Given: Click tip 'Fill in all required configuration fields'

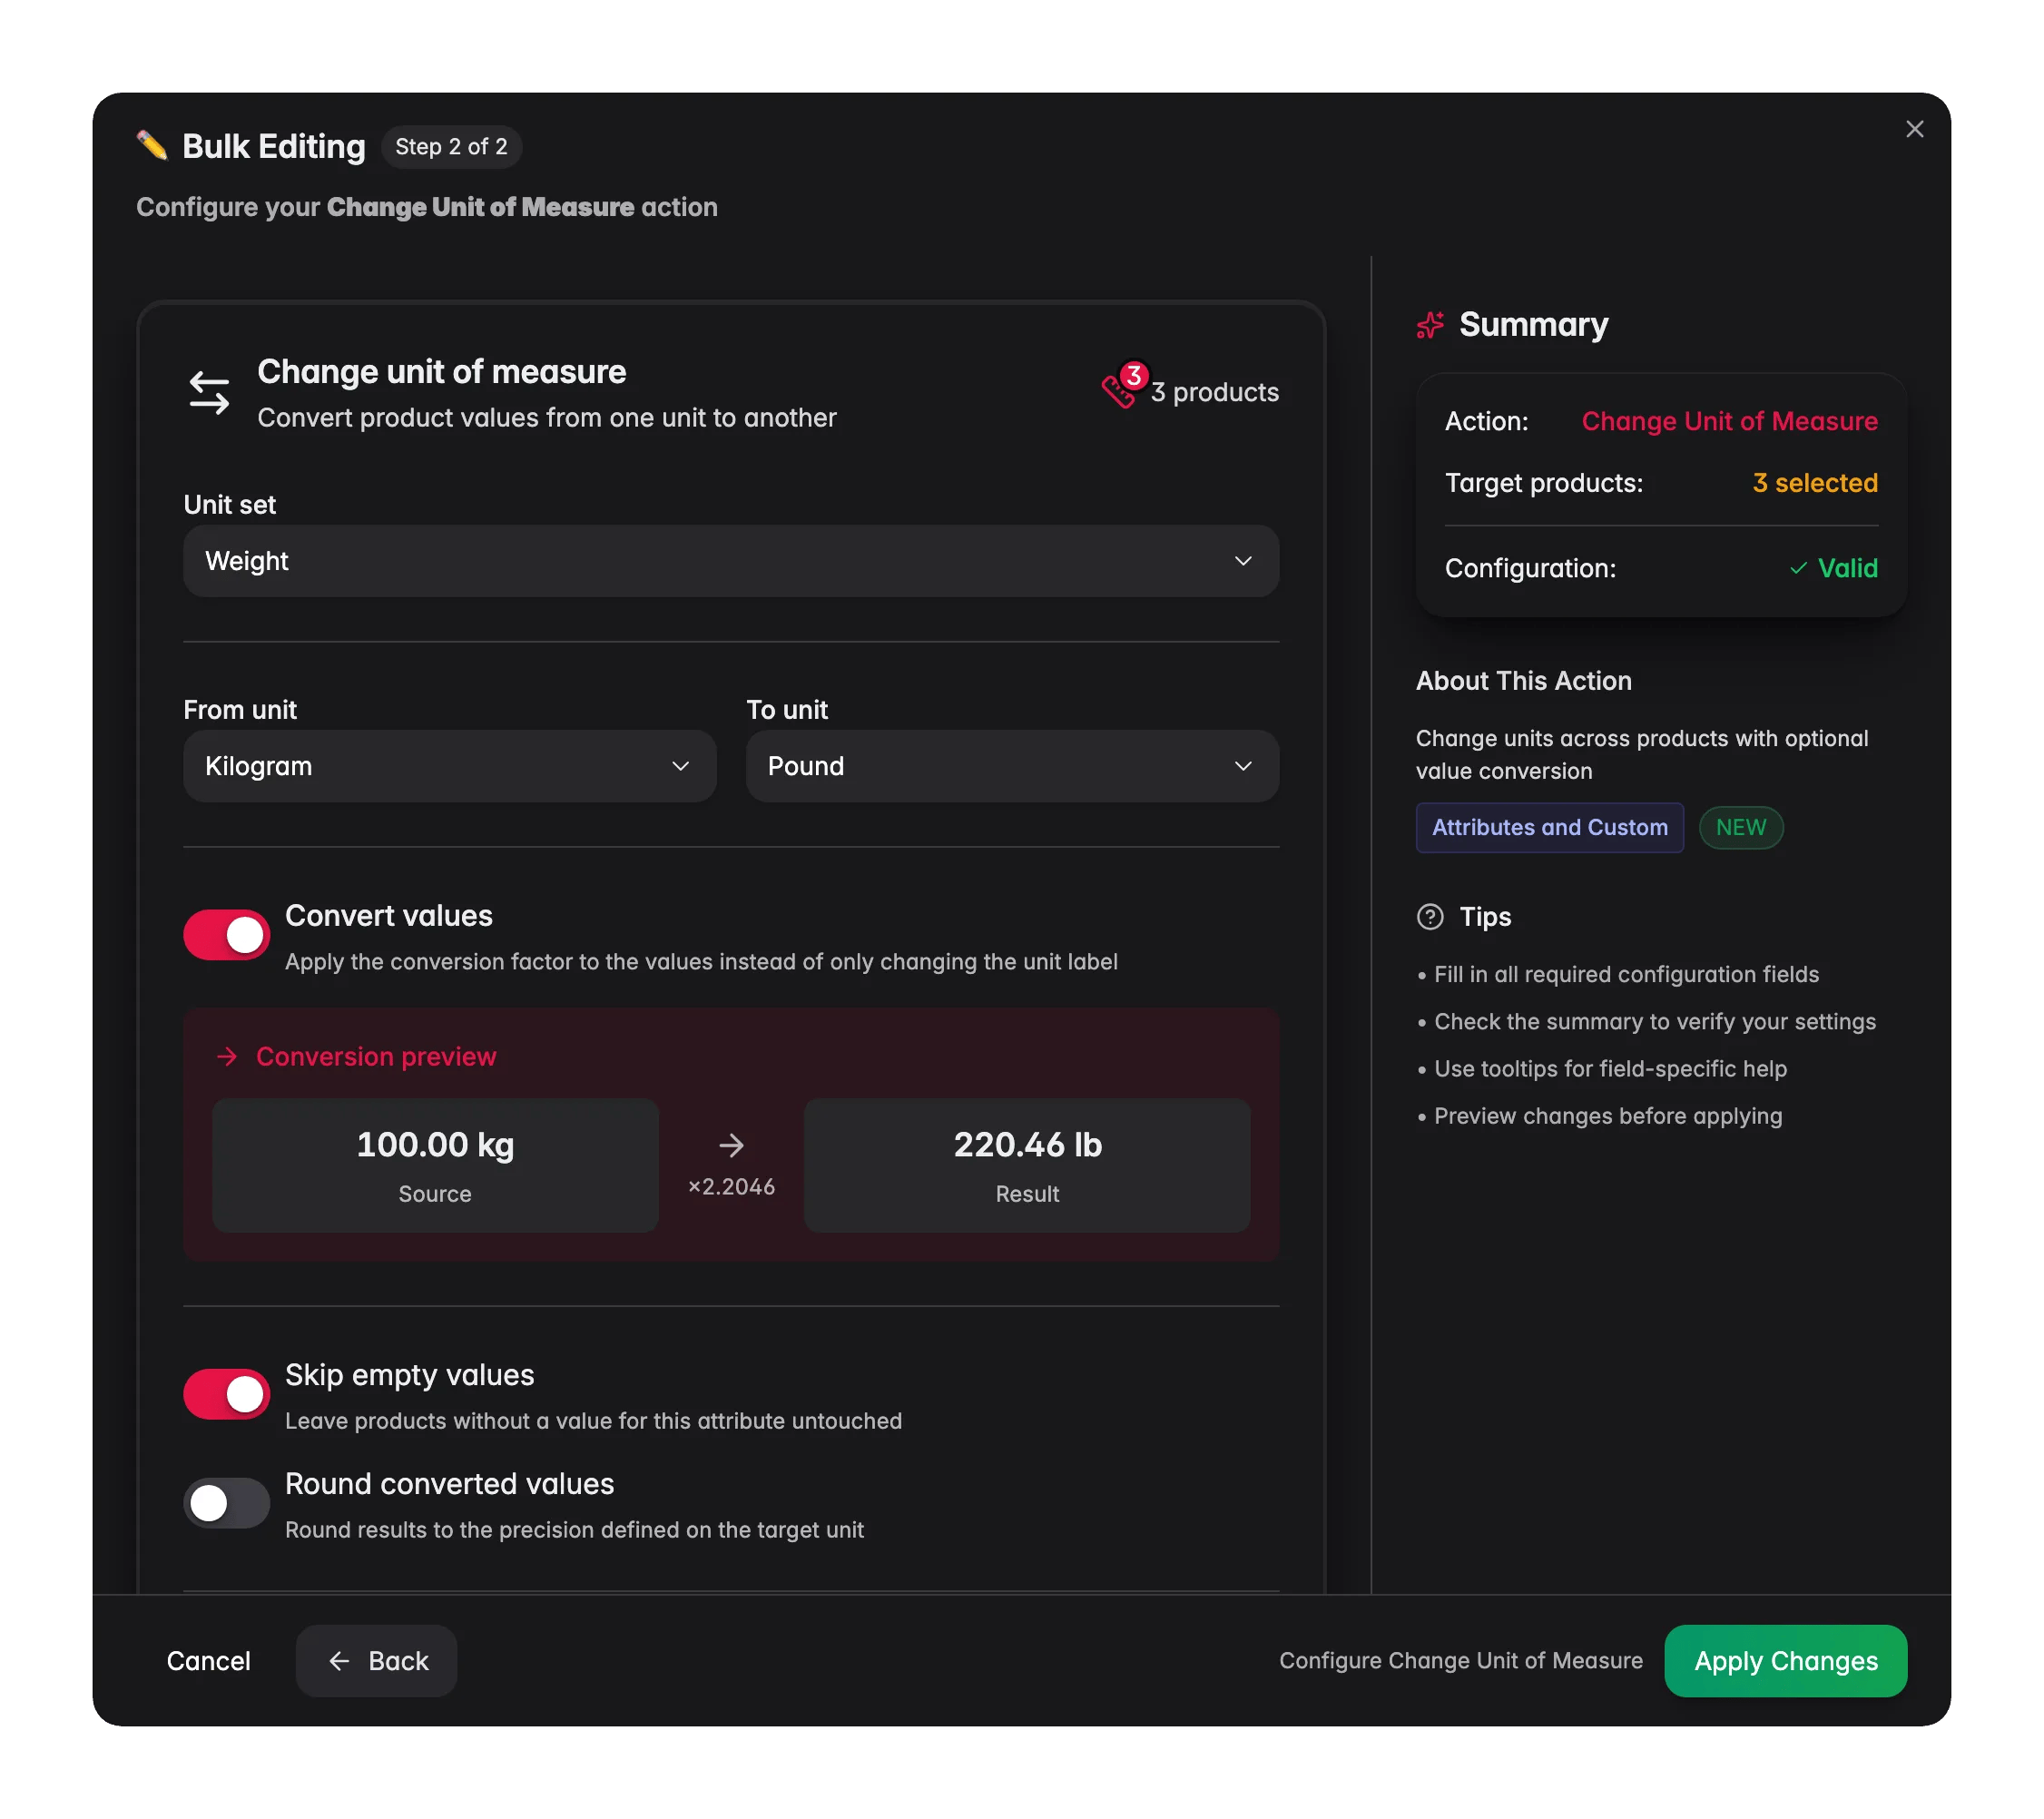Looking at the screenshot, I should pyautogui.click(x=1626, y=974).
